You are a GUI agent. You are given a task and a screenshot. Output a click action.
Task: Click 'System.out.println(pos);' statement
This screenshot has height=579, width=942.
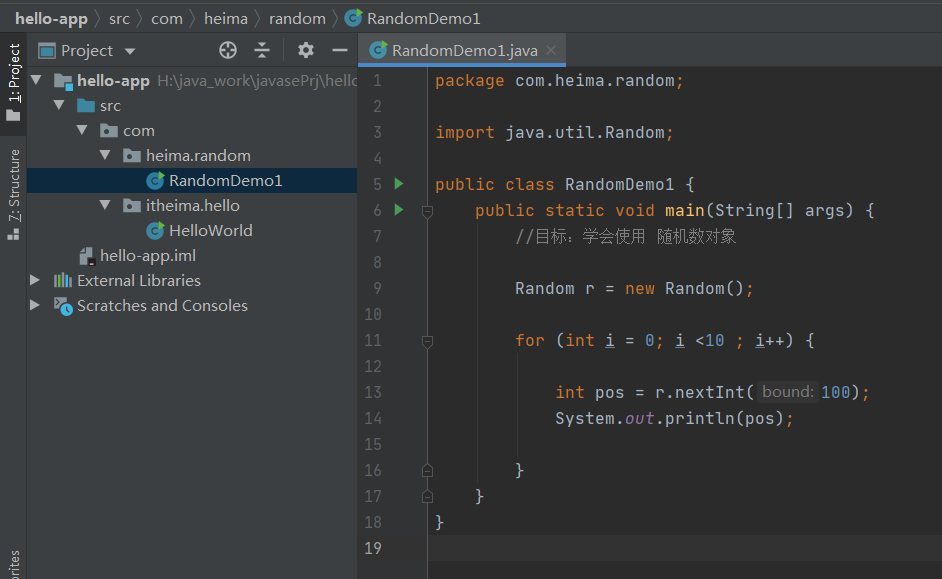674,418
